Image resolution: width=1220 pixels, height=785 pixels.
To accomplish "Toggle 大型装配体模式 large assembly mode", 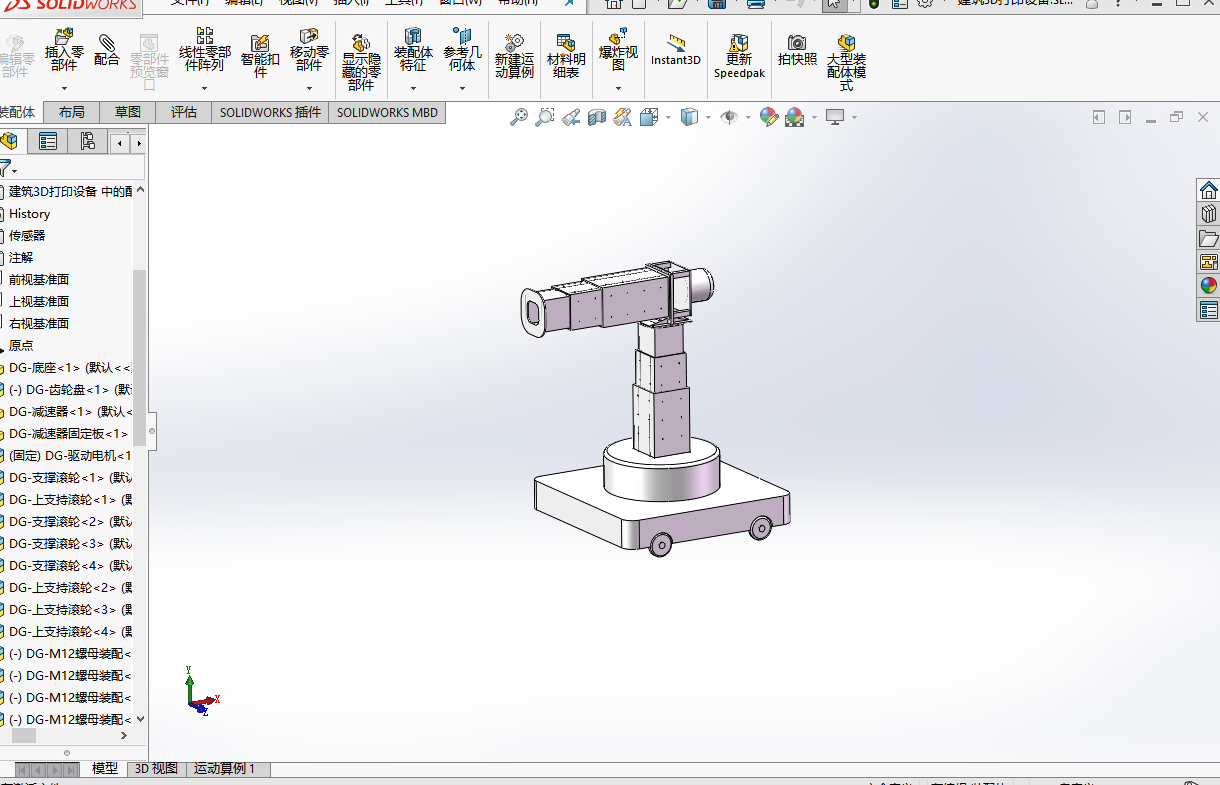I will (x=846, y=56).
